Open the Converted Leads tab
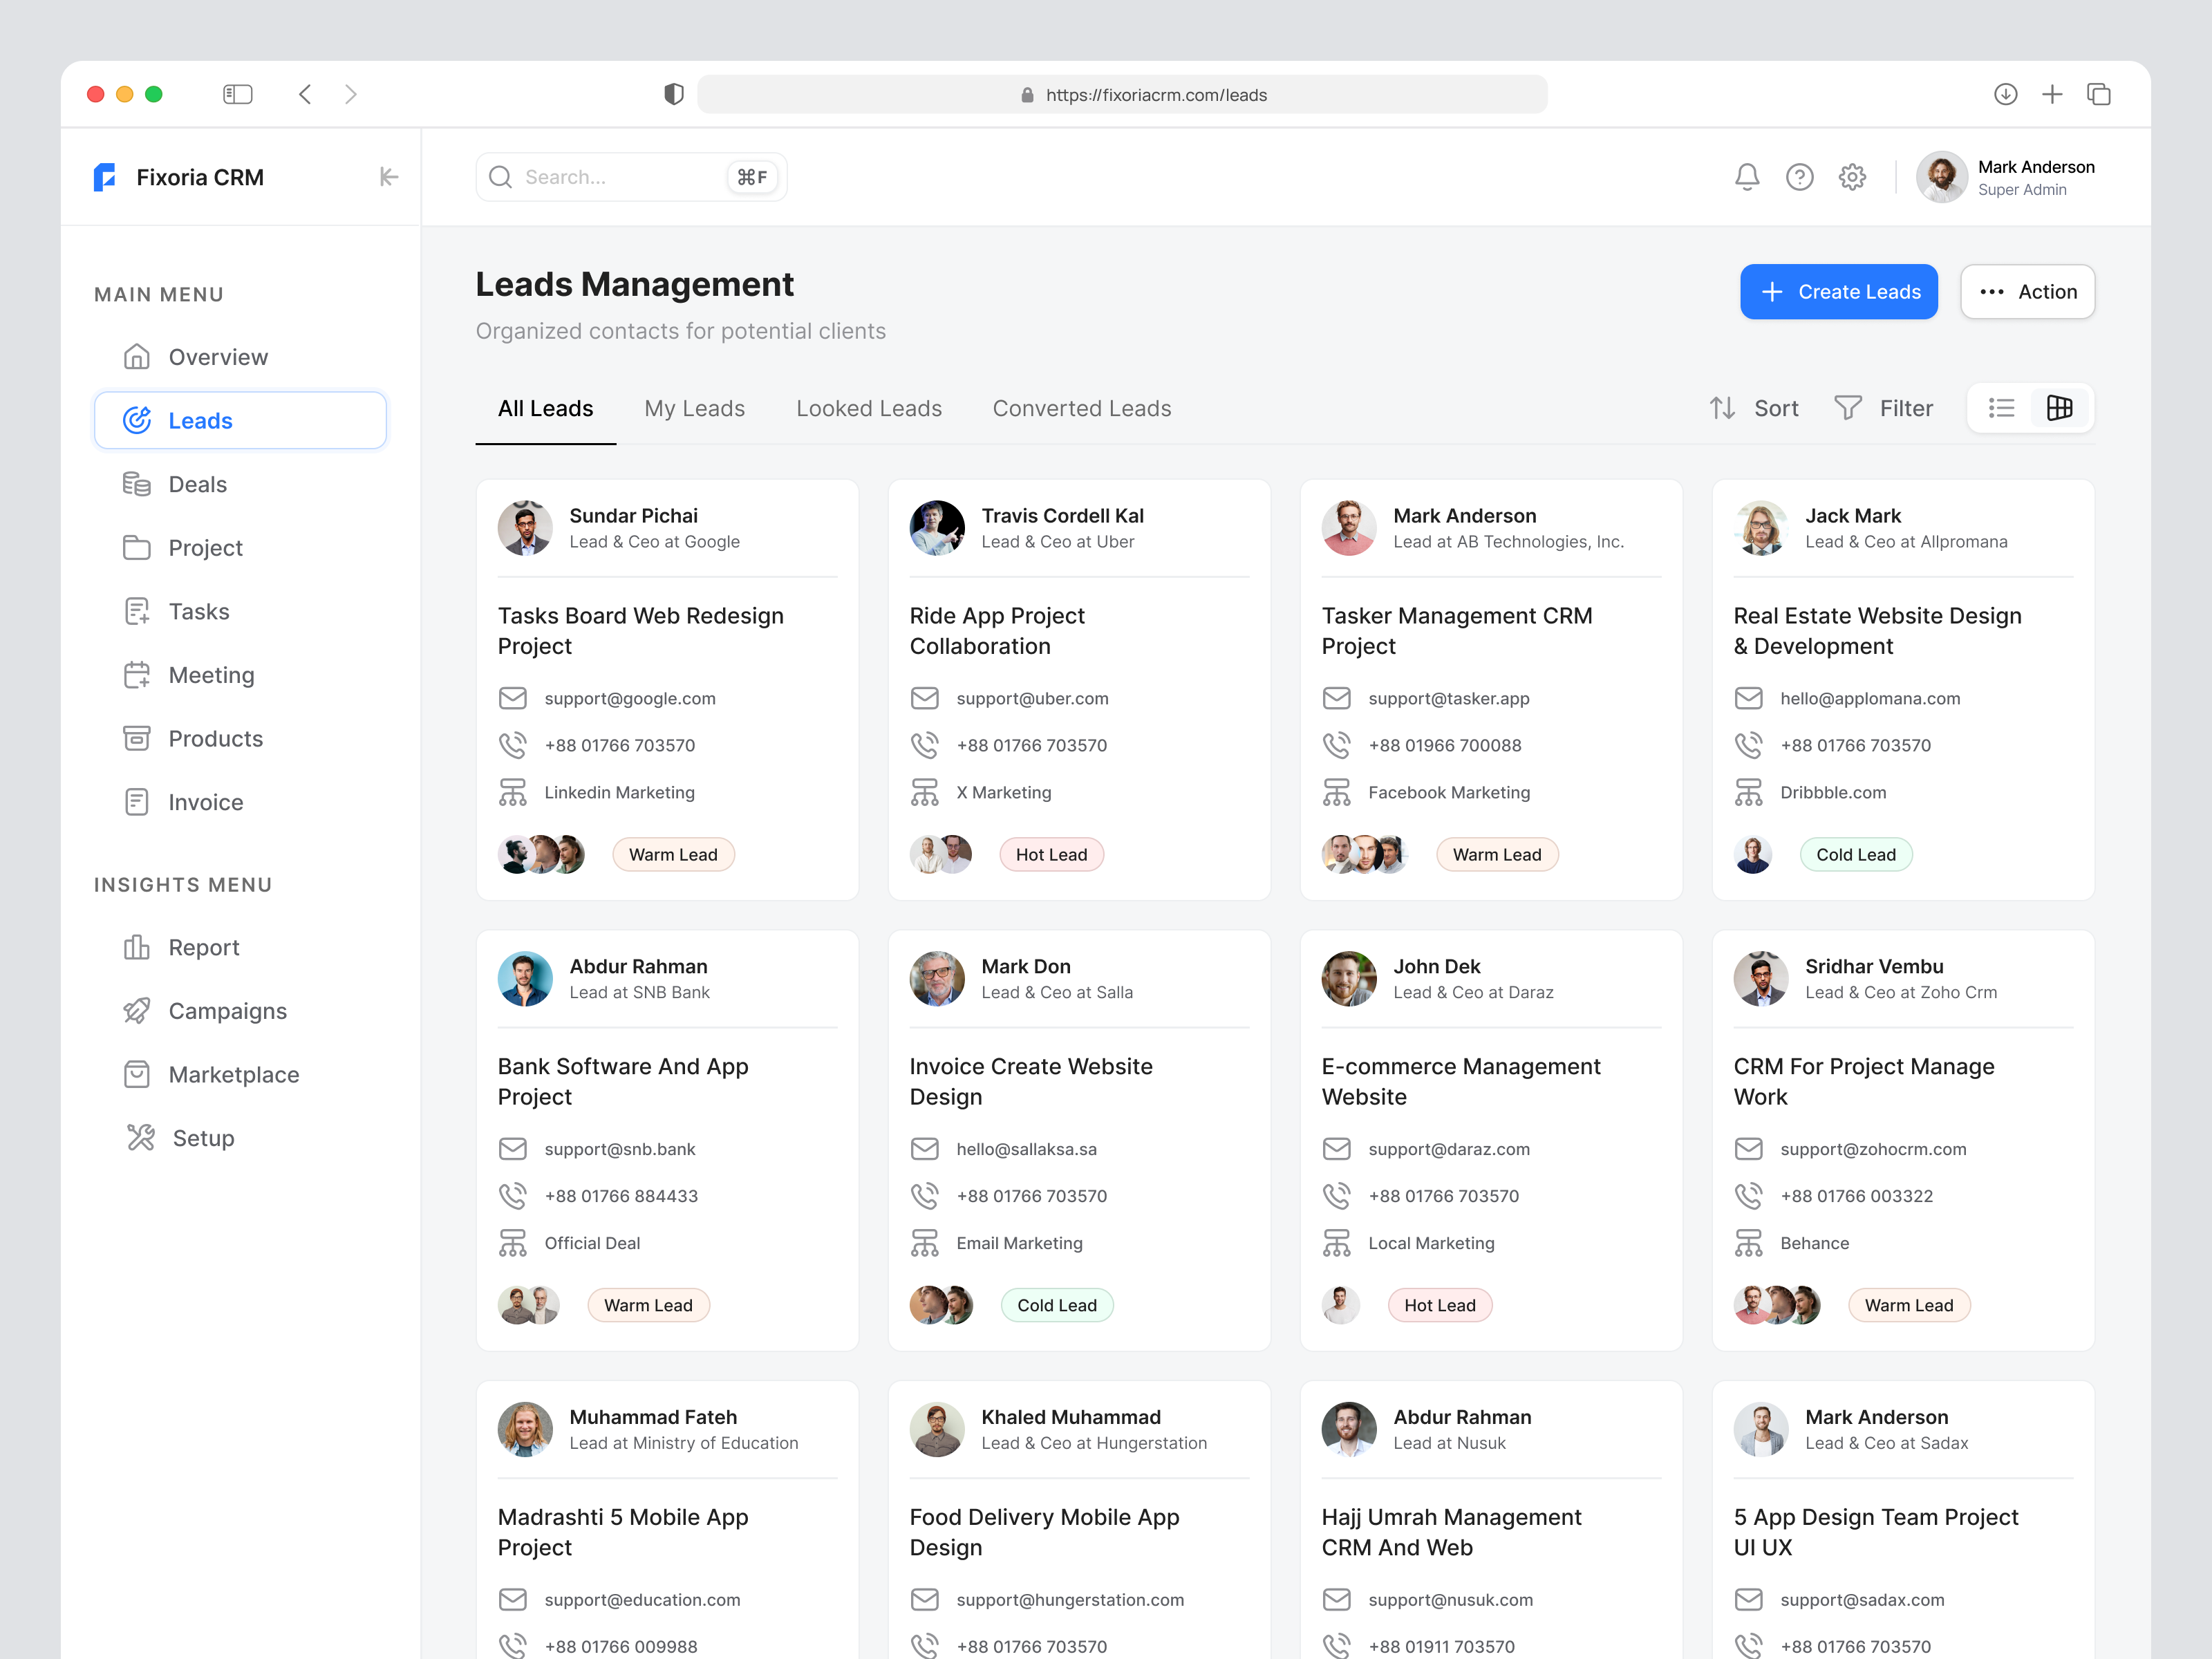This screenshot has height=1659, width=2212. (x=1081, y=408)
